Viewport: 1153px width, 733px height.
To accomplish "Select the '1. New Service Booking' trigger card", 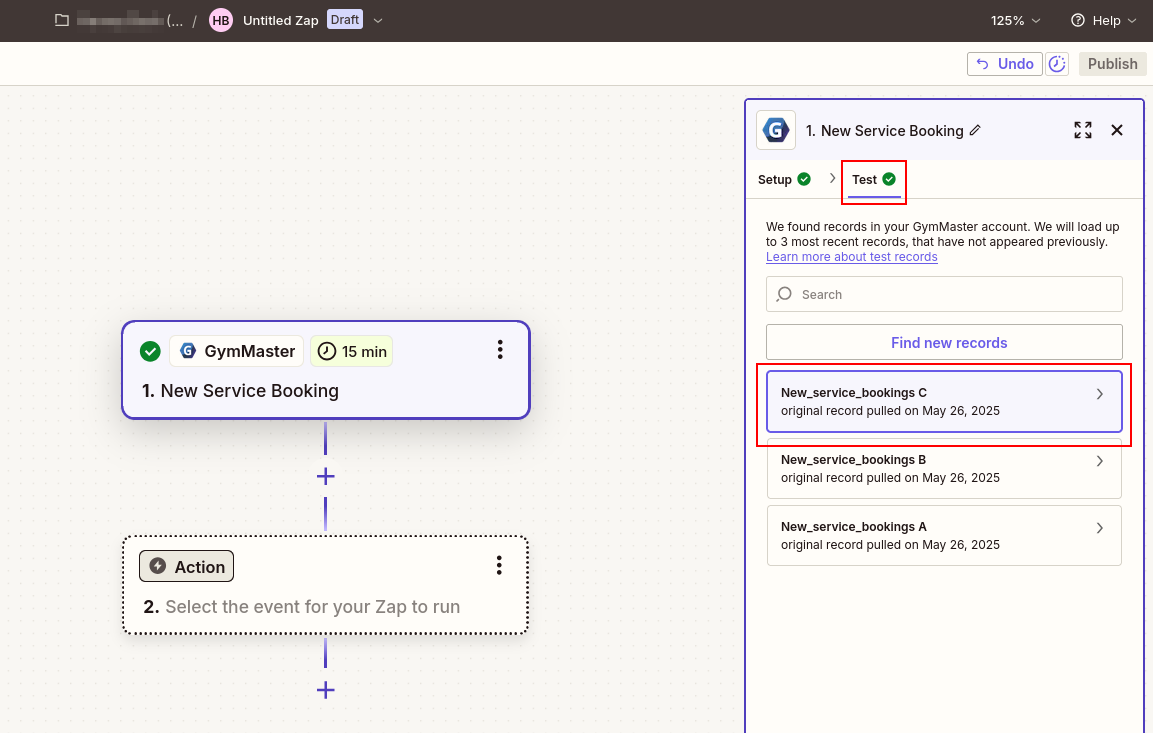I will click(x=325, y=370).
